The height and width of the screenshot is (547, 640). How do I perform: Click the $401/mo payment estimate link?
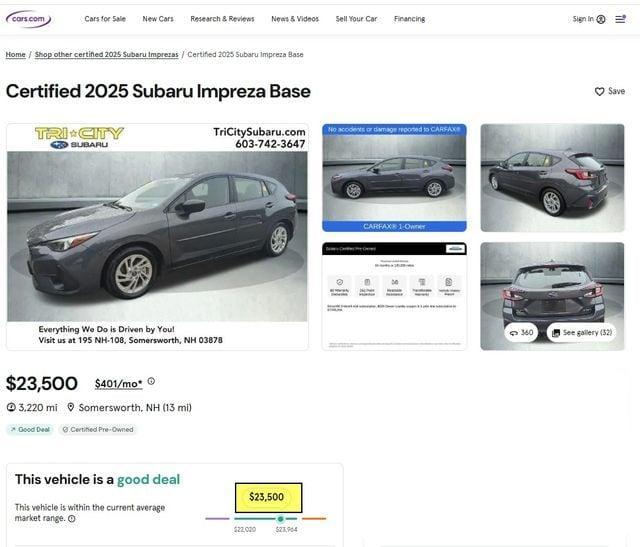pyautogui.click(x=118, y=384)
